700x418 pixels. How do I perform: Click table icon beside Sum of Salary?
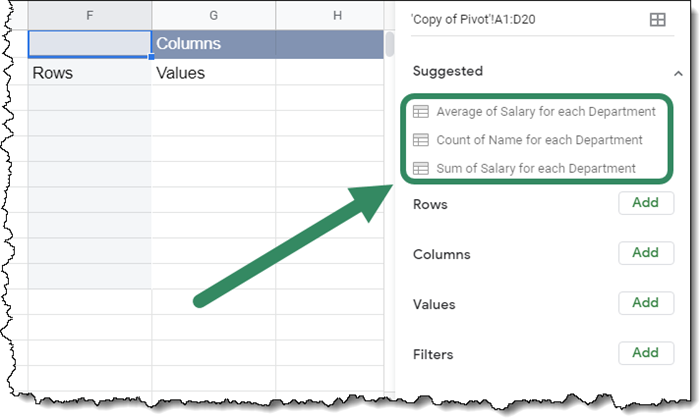tap(421, 168)
